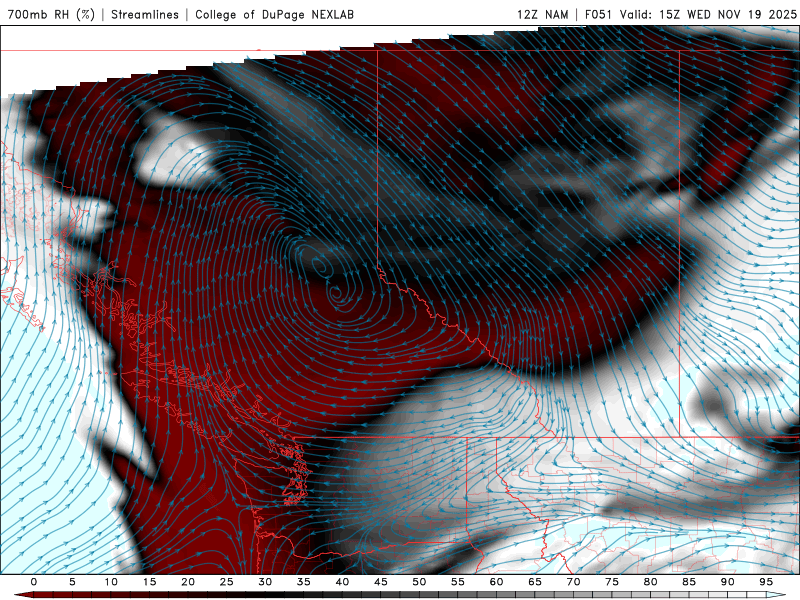Click the "700mb RH (%)" title text
The image size is (800, 600).
point(51,14)
